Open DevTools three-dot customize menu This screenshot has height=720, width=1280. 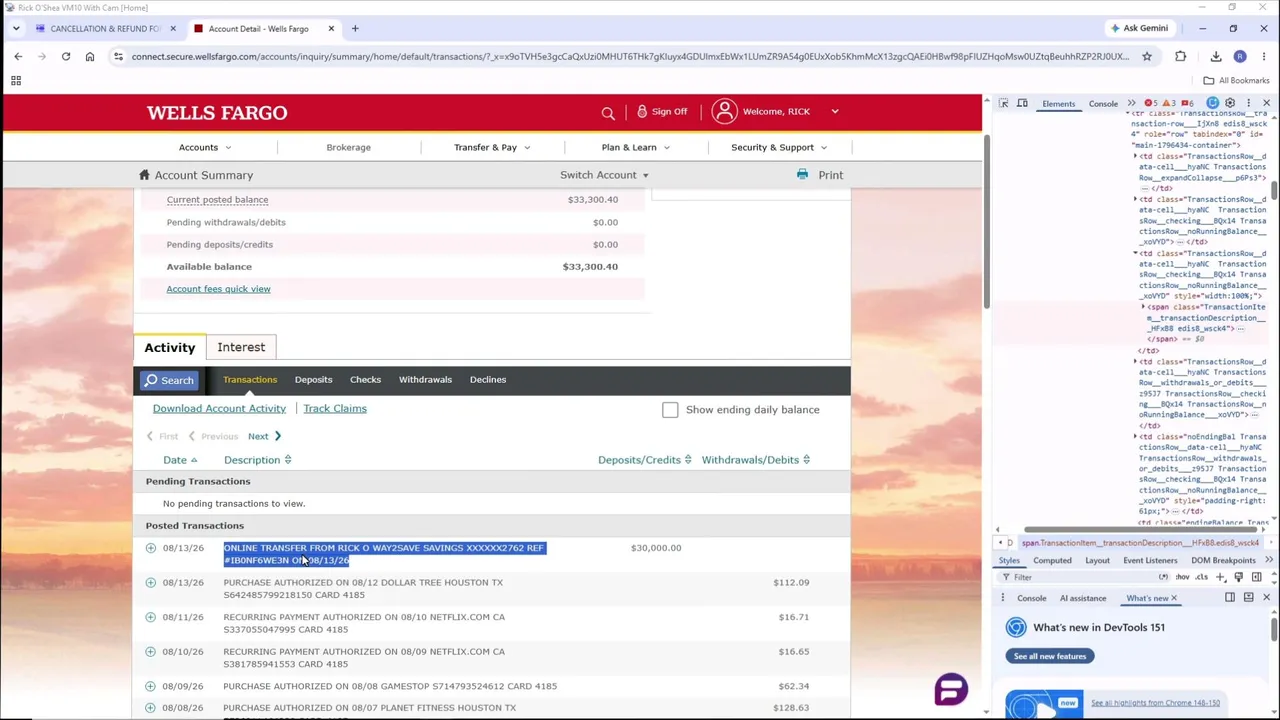[1248, 103]
